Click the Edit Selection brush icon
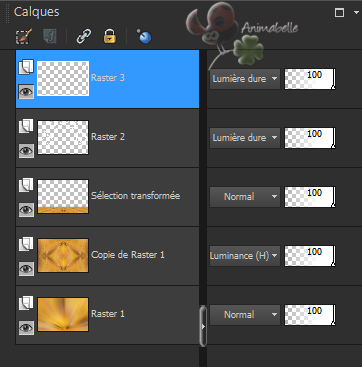The width and height of the screenshot is (362, 367). tap(24, 36)
